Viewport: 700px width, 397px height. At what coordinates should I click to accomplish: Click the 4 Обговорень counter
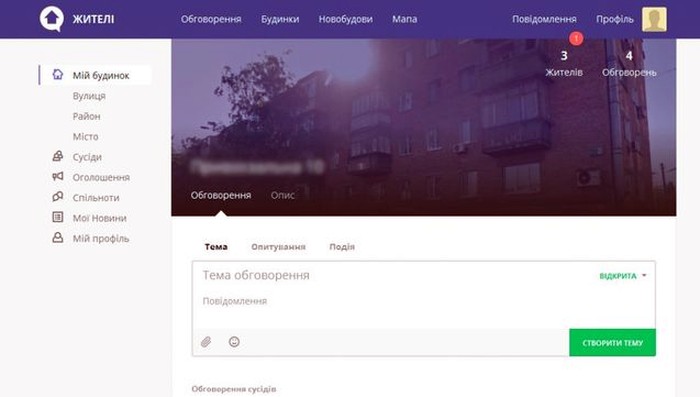(x=629, y=63)
